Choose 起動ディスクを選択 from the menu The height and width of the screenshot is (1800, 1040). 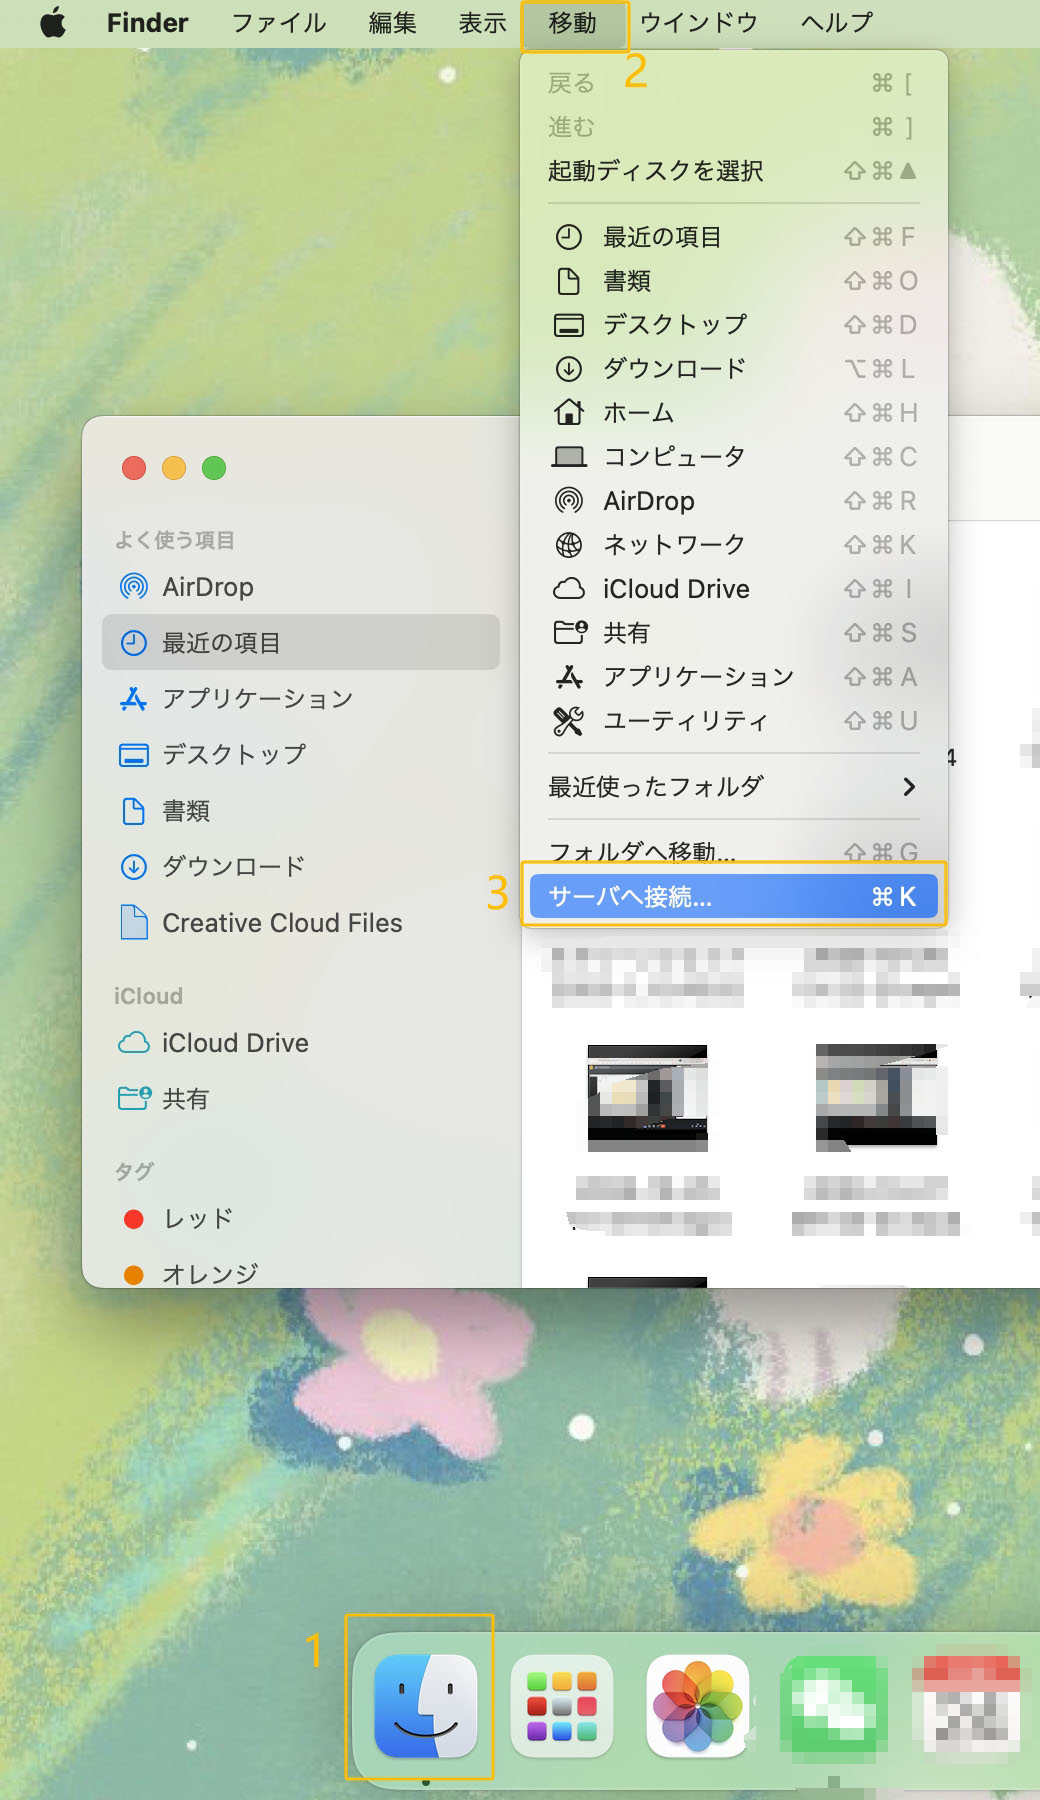[x=733, y=171]
